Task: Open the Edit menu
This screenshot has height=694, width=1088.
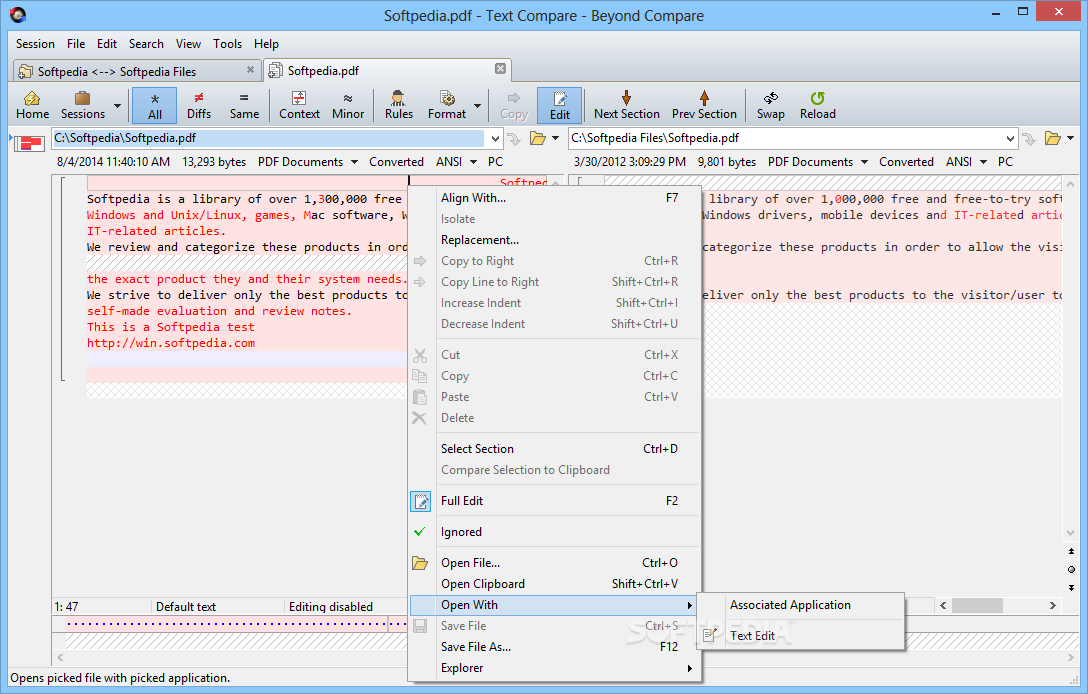Action: point(107,44)
